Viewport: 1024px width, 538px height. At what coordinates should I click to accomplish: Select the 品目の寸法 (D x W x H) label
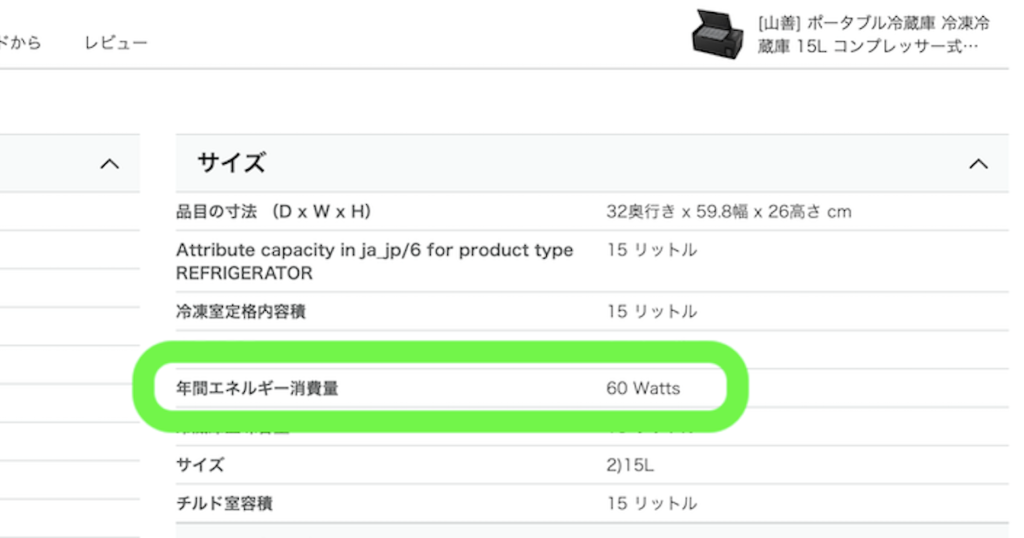click(274, 212)
